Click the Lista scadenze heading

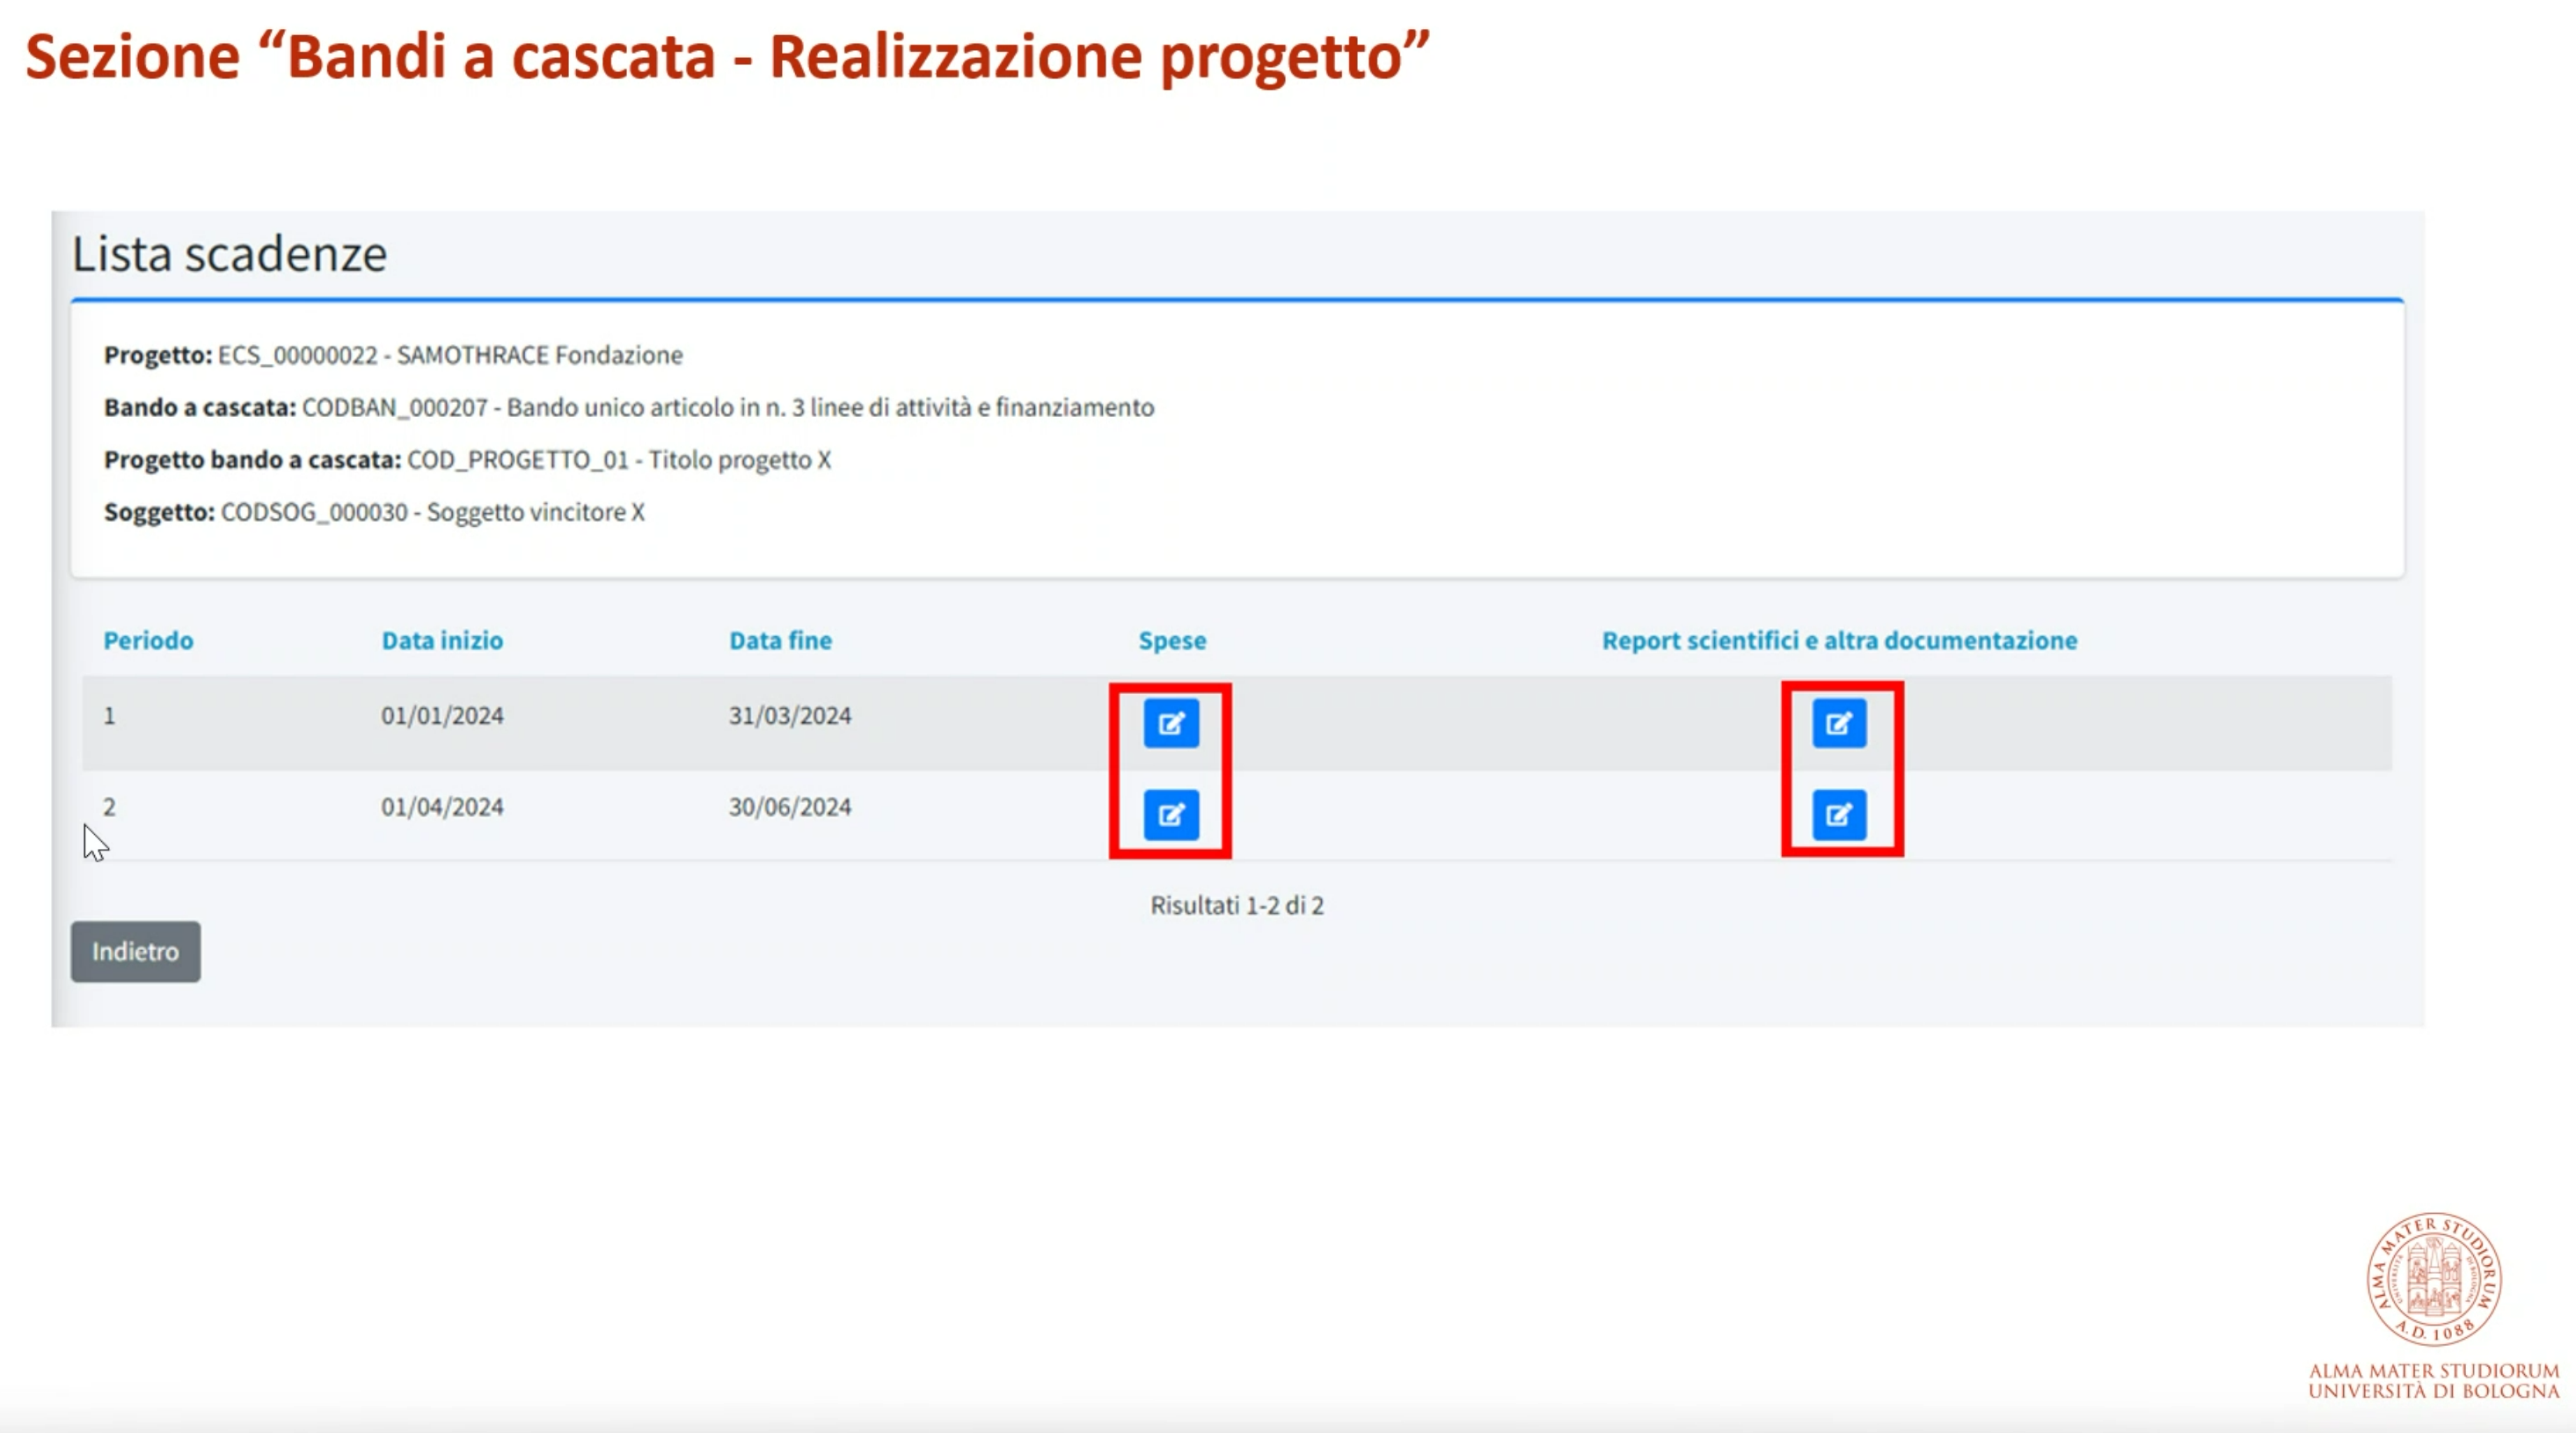(229, 254)
